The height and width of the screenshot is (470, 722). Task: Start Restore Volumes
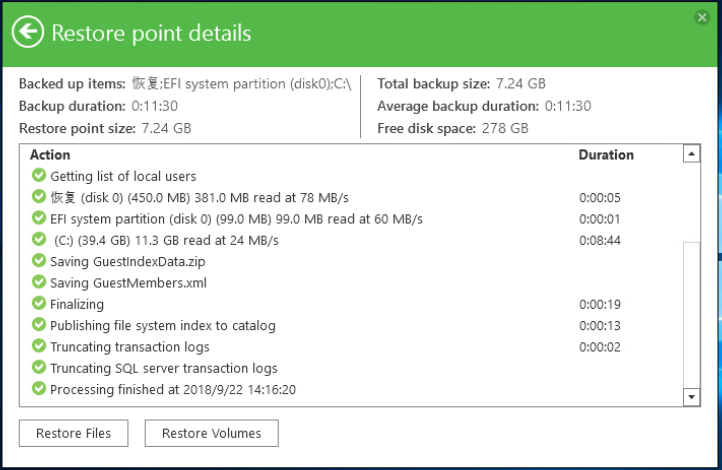tap(212, 433)
